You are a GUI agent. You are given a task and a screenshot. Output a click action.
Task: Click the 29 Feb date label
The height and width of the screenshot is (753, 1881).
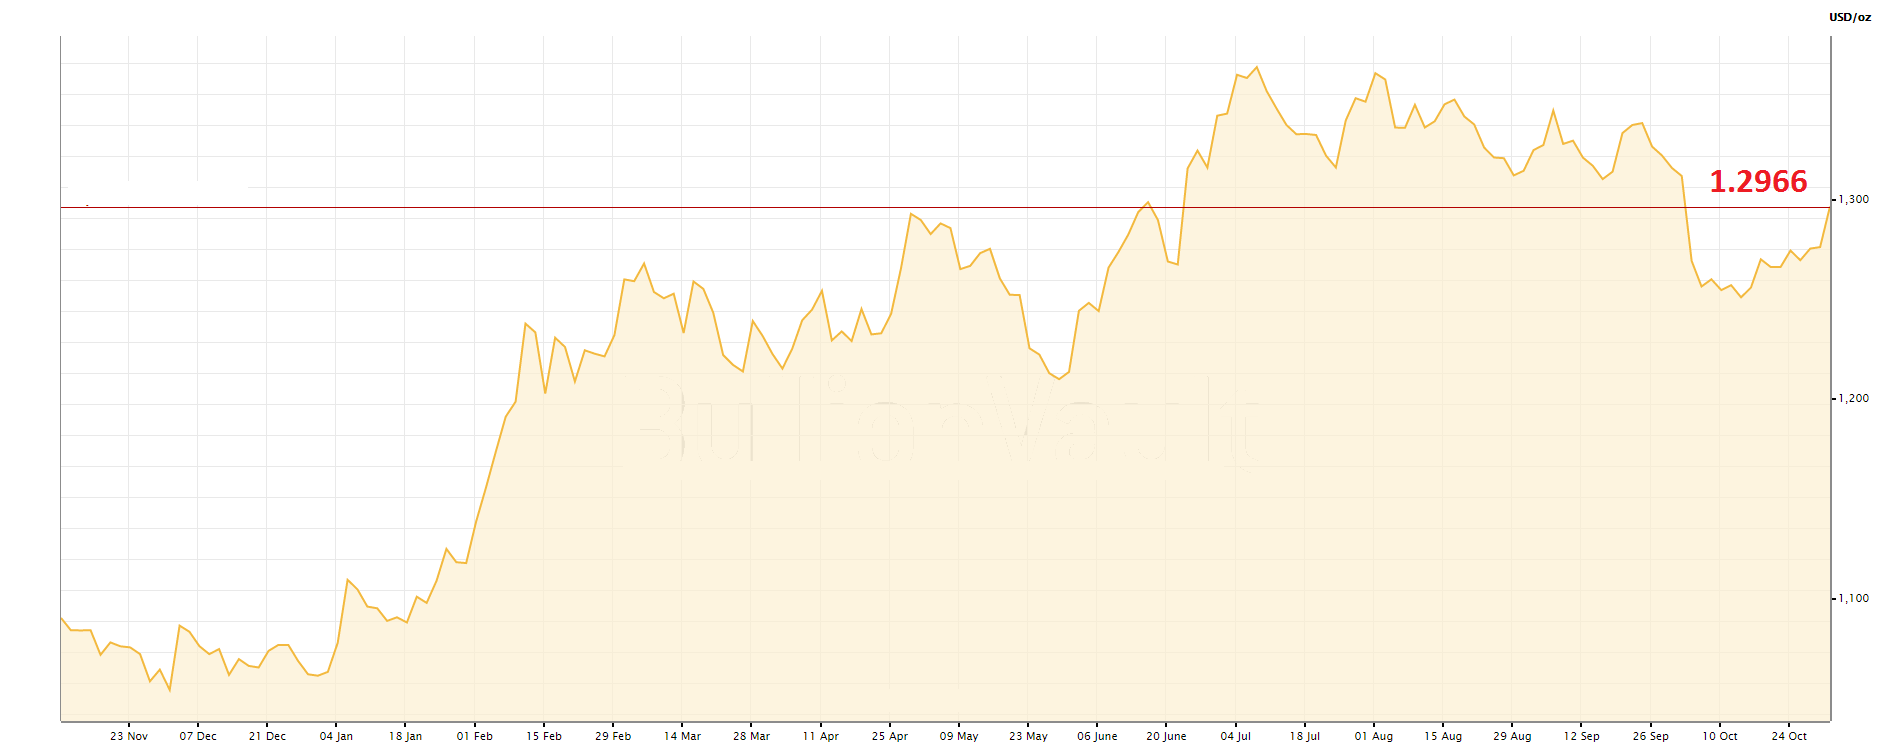tap(613, 736)
